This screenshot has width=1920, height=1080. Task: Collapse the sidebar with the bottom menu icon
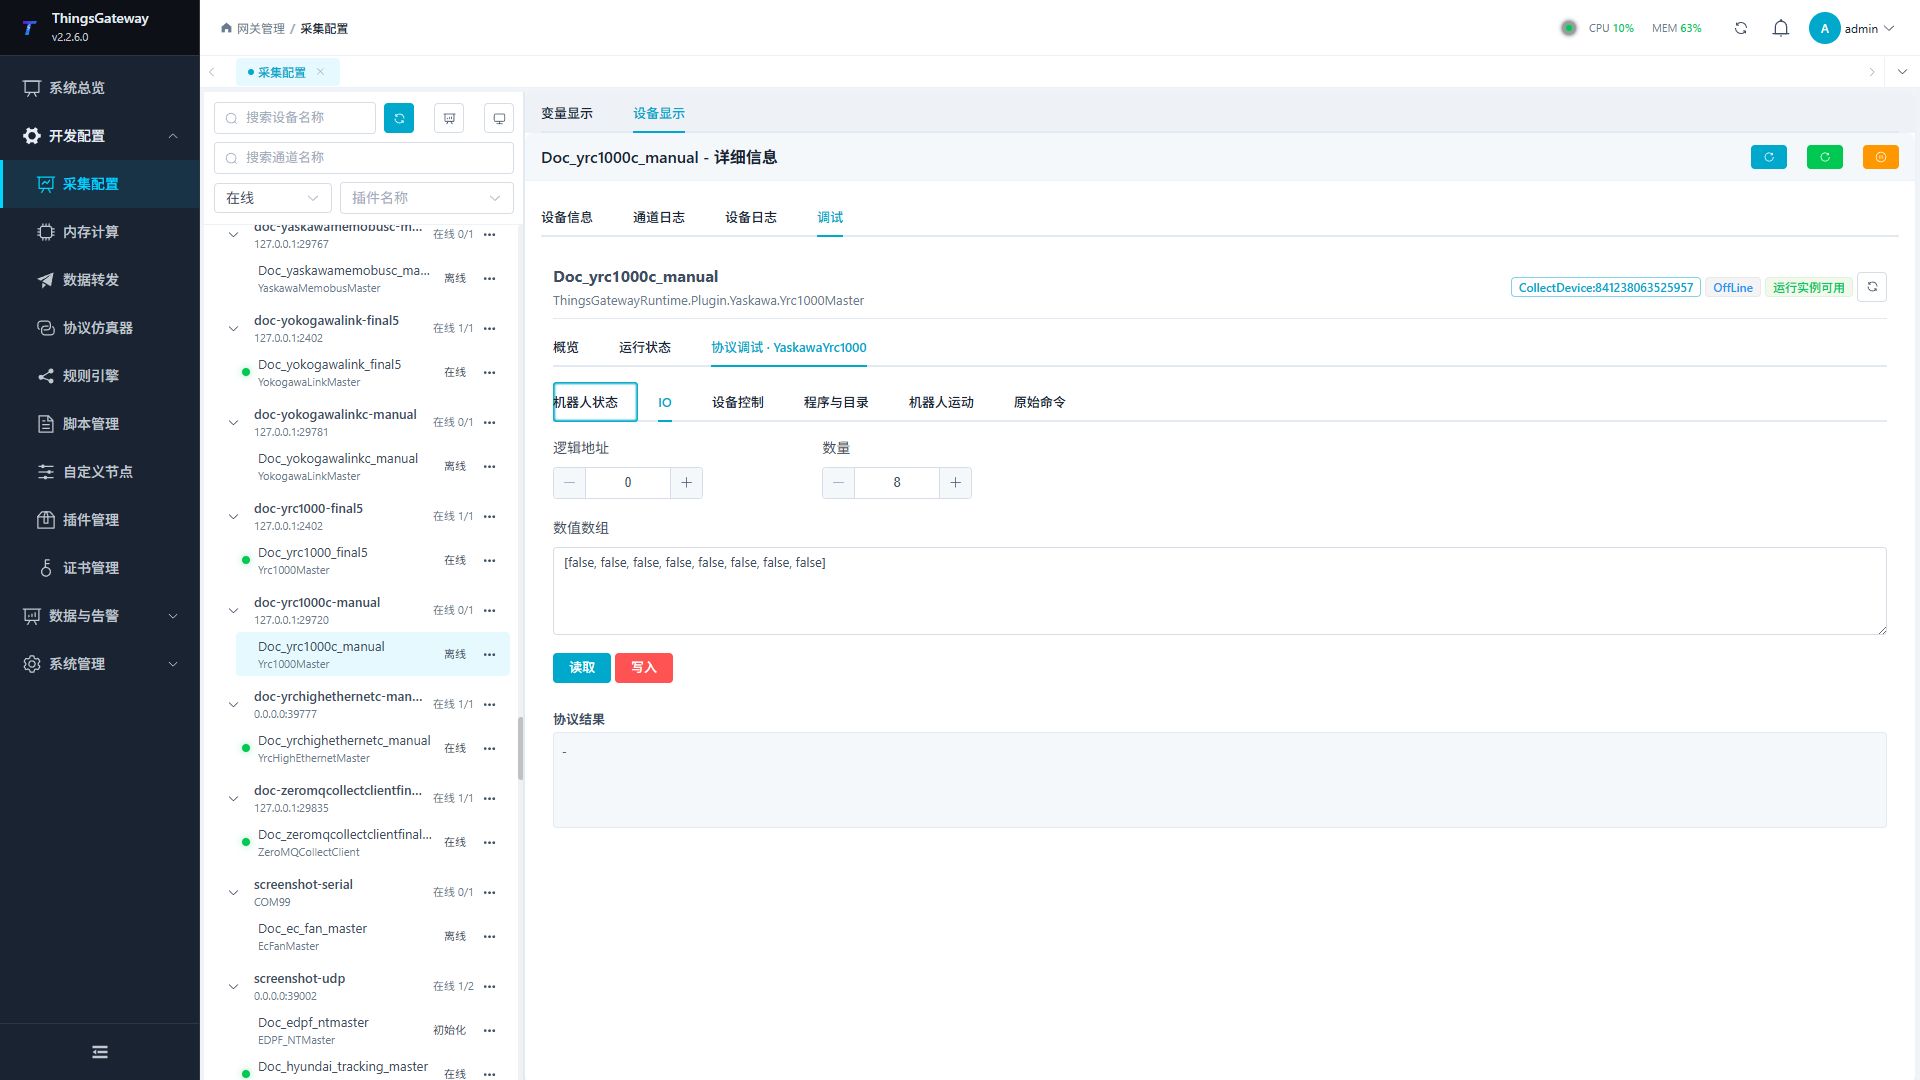(x=100, y=1052)
